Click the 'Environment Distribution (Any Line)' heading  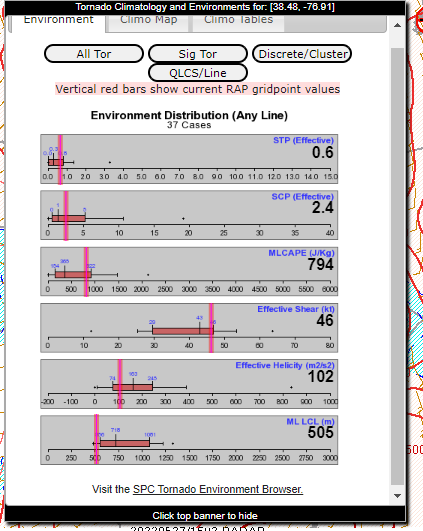189,115
